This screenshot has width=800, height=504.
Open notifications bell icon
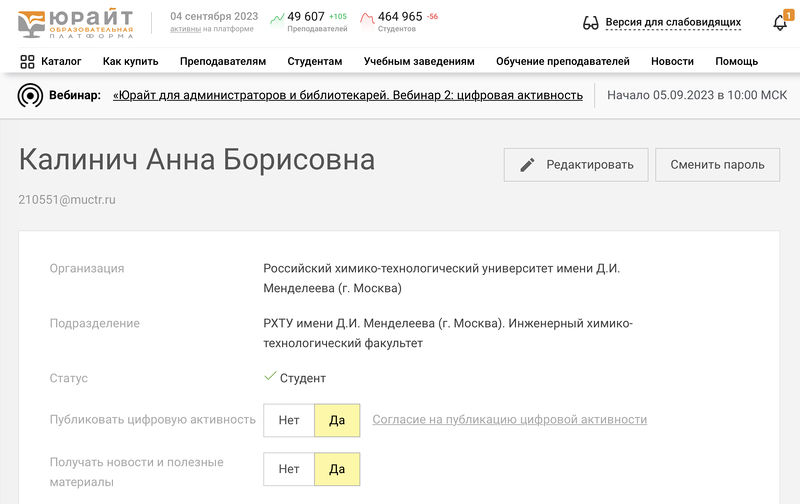coord(780,23)
